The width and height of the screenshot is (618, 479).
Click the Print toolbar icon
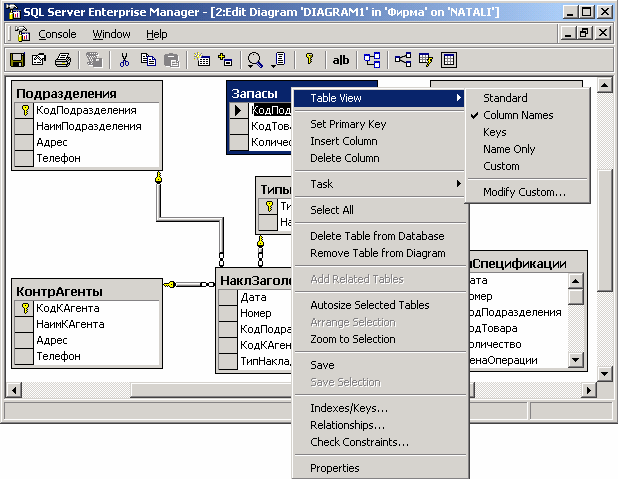click(x=63, y=60)
